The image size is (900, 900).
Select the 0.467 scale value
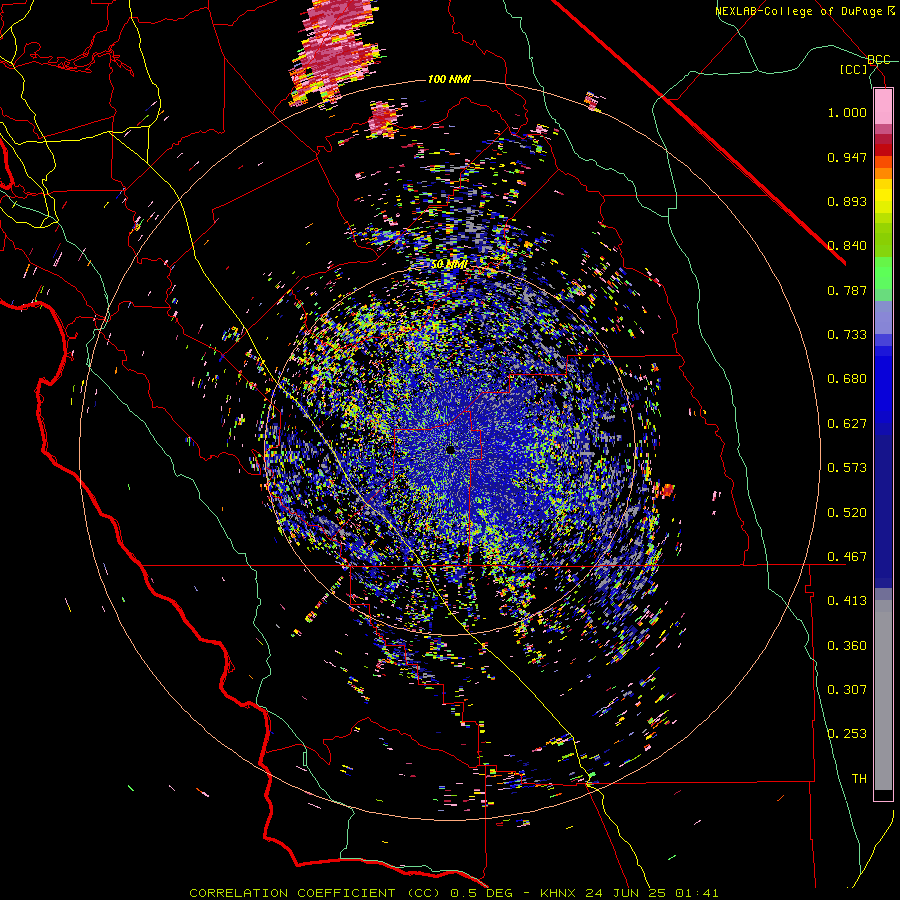pyautogui.click(x=847, y=557)
